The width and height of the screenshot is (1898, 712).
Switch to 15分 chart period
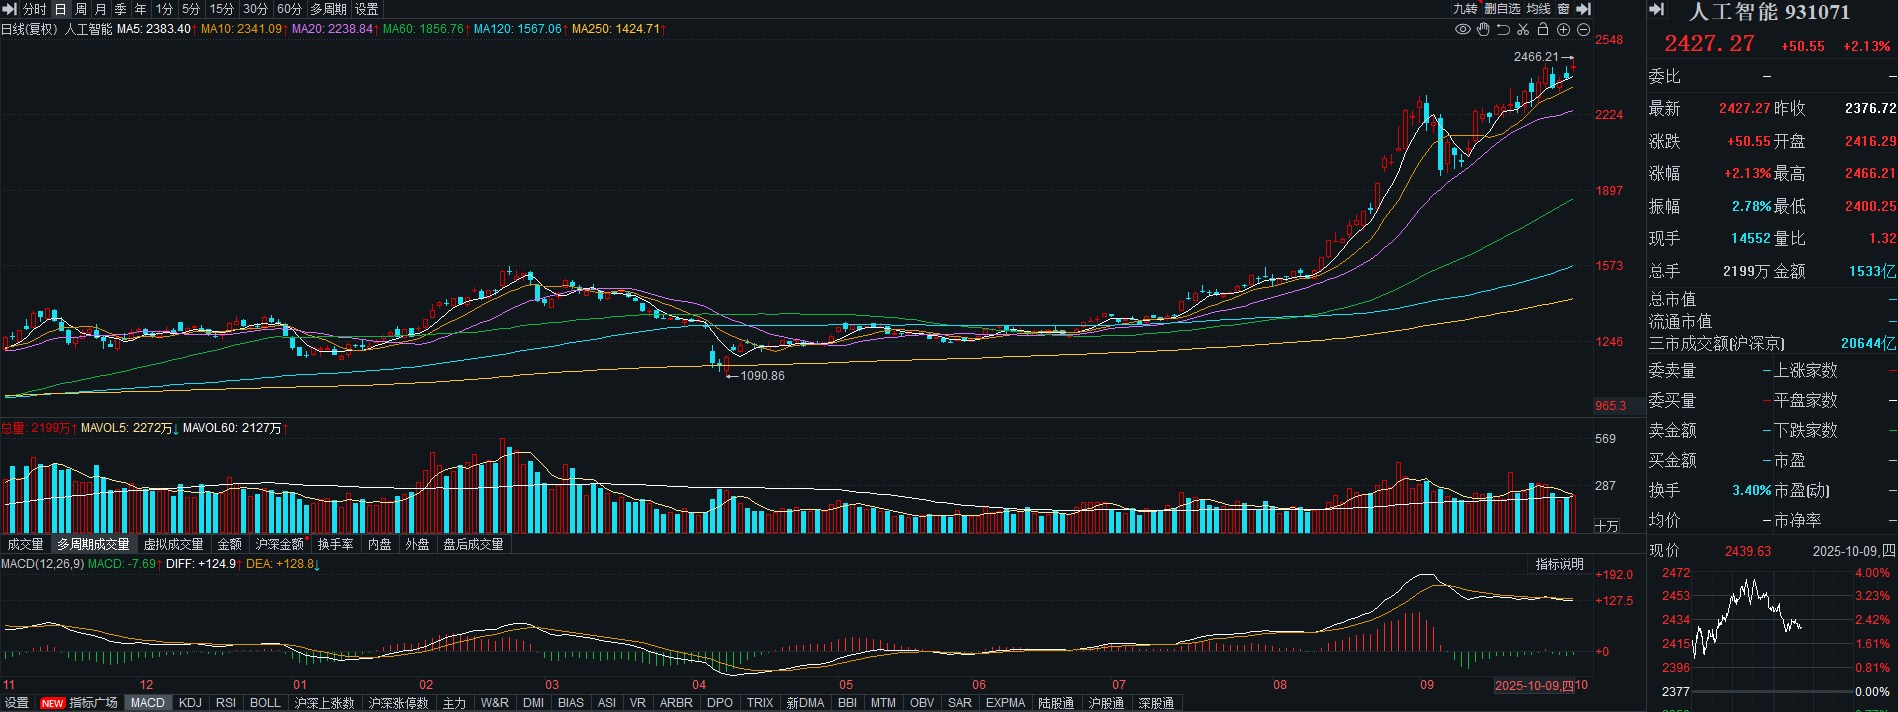click(222, 9)
